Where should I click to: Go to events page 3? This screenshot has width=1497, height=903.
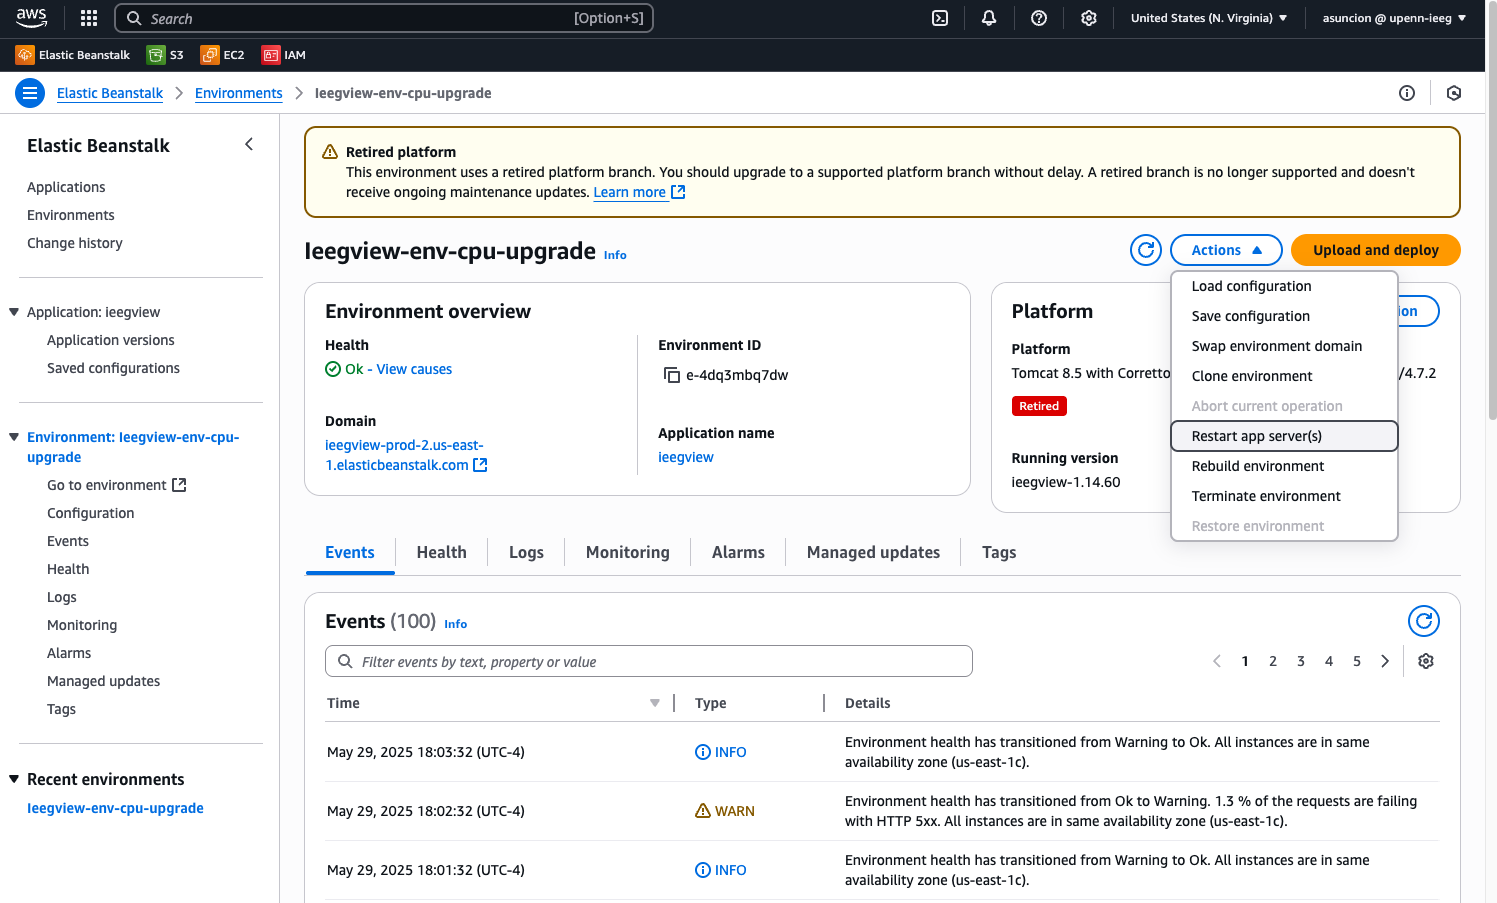(1301, 661)
